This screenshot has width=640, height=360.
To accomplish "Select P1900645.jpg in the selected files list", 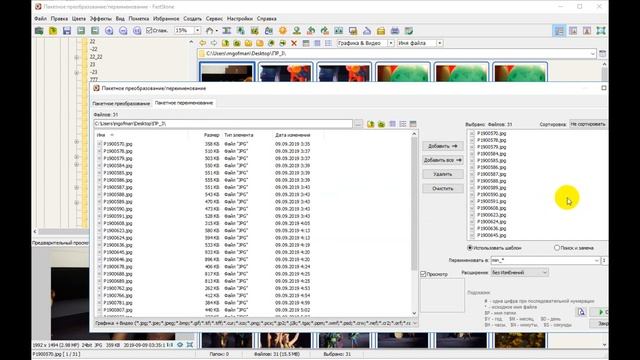I will (x=491, y=235).
